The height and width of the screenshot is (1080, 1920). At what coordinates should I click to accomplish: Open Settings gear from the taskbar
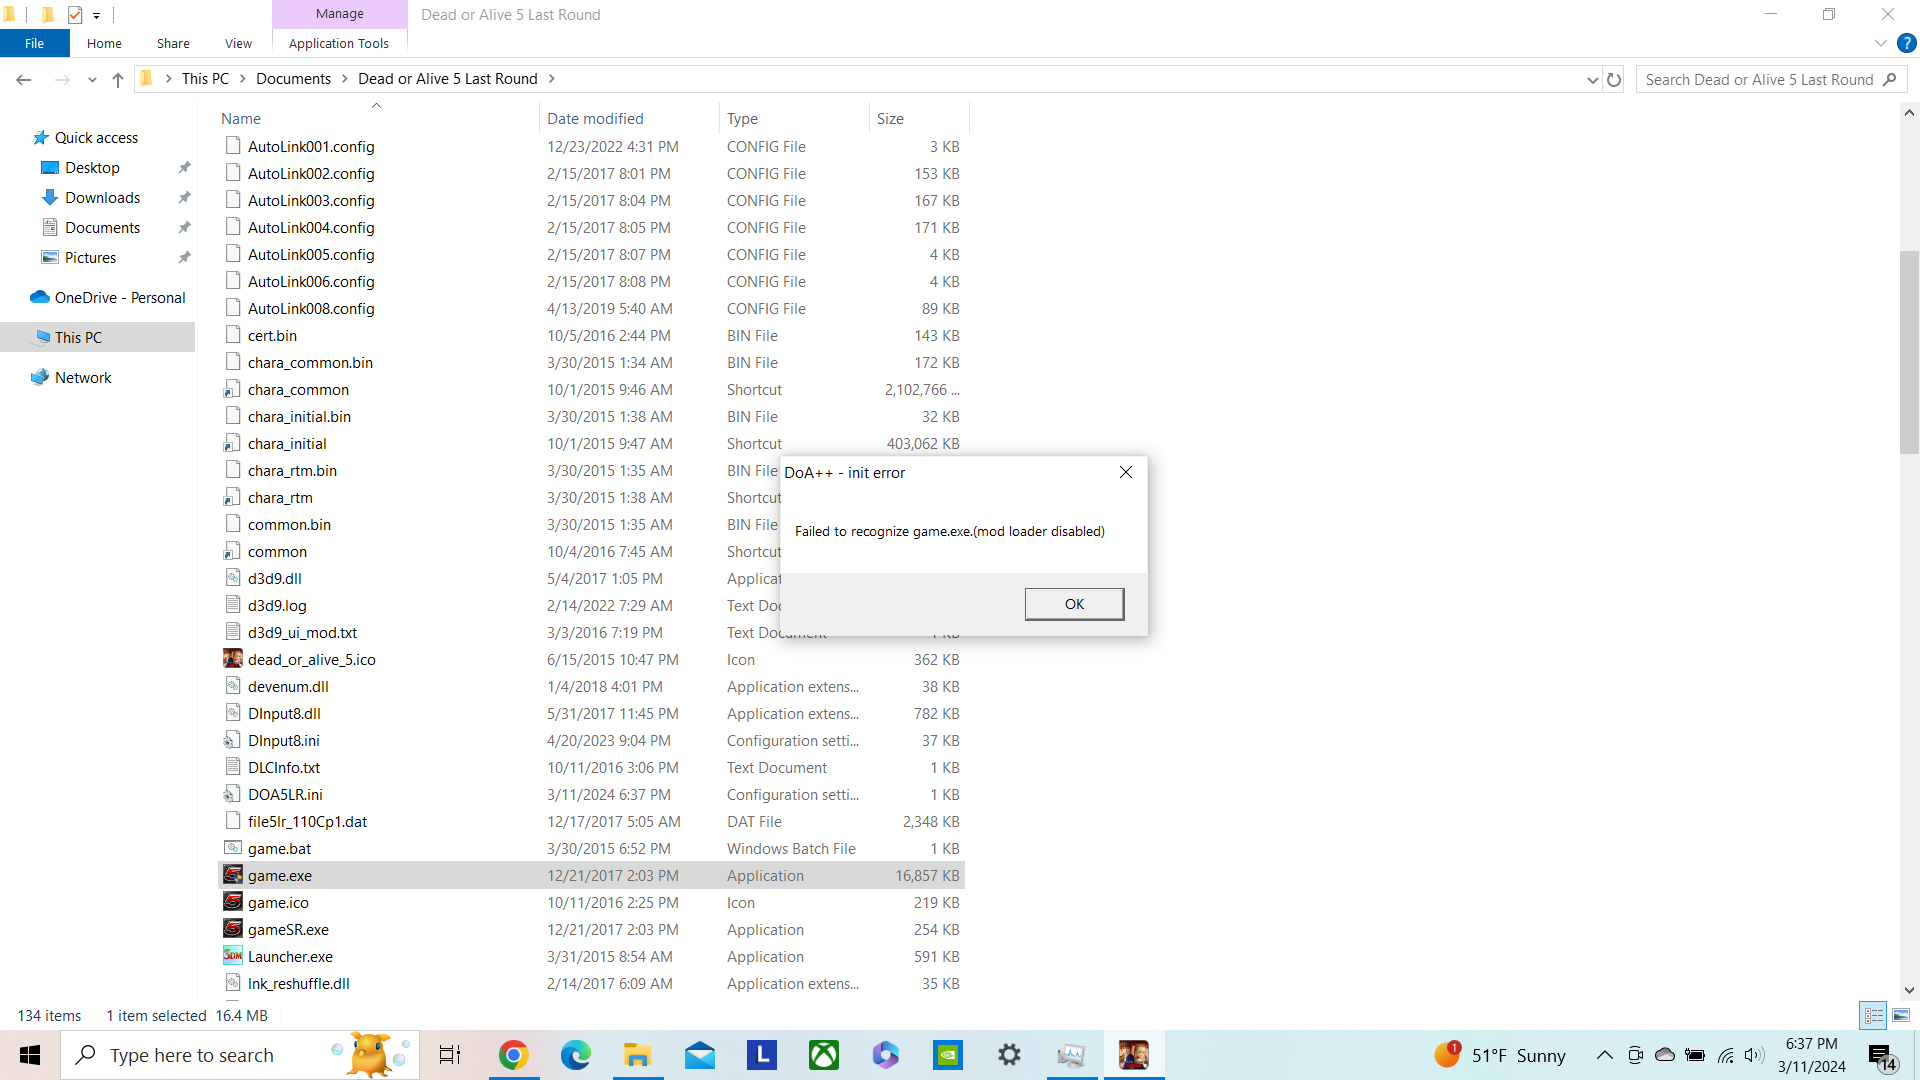tap(1010, 1055)
